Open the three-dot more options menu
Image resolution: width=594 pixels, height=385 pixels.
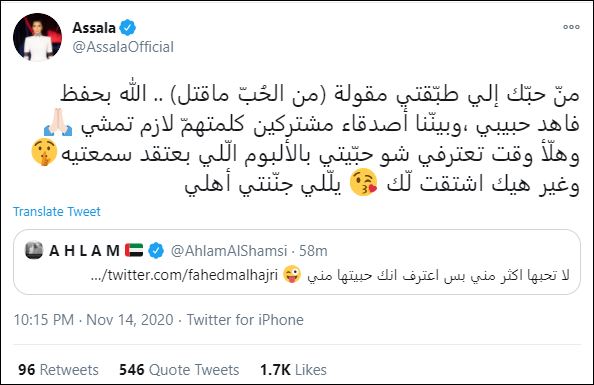(571, 27)
